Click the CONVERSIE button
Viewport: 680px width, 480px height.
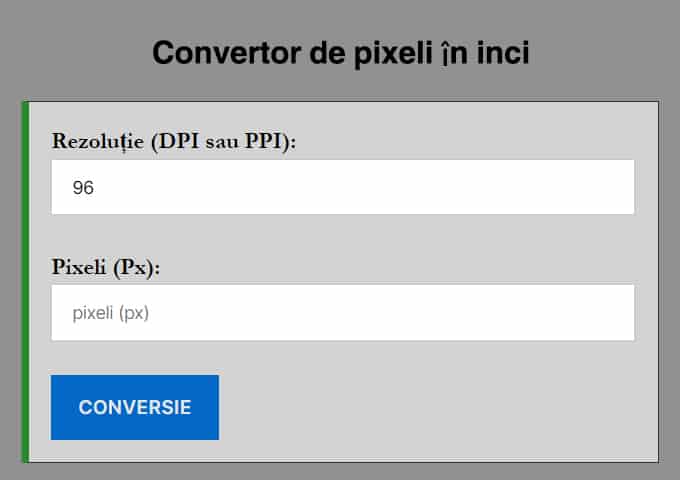click(x=135, y=407)
